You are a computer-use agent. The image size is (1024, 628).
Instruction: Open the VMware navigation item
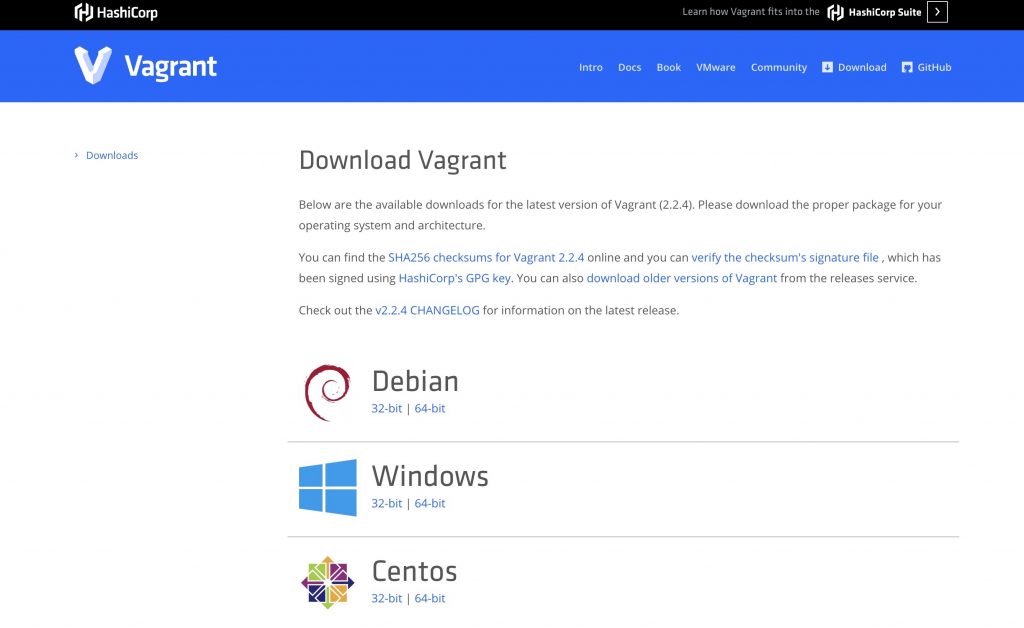point(716,67)
